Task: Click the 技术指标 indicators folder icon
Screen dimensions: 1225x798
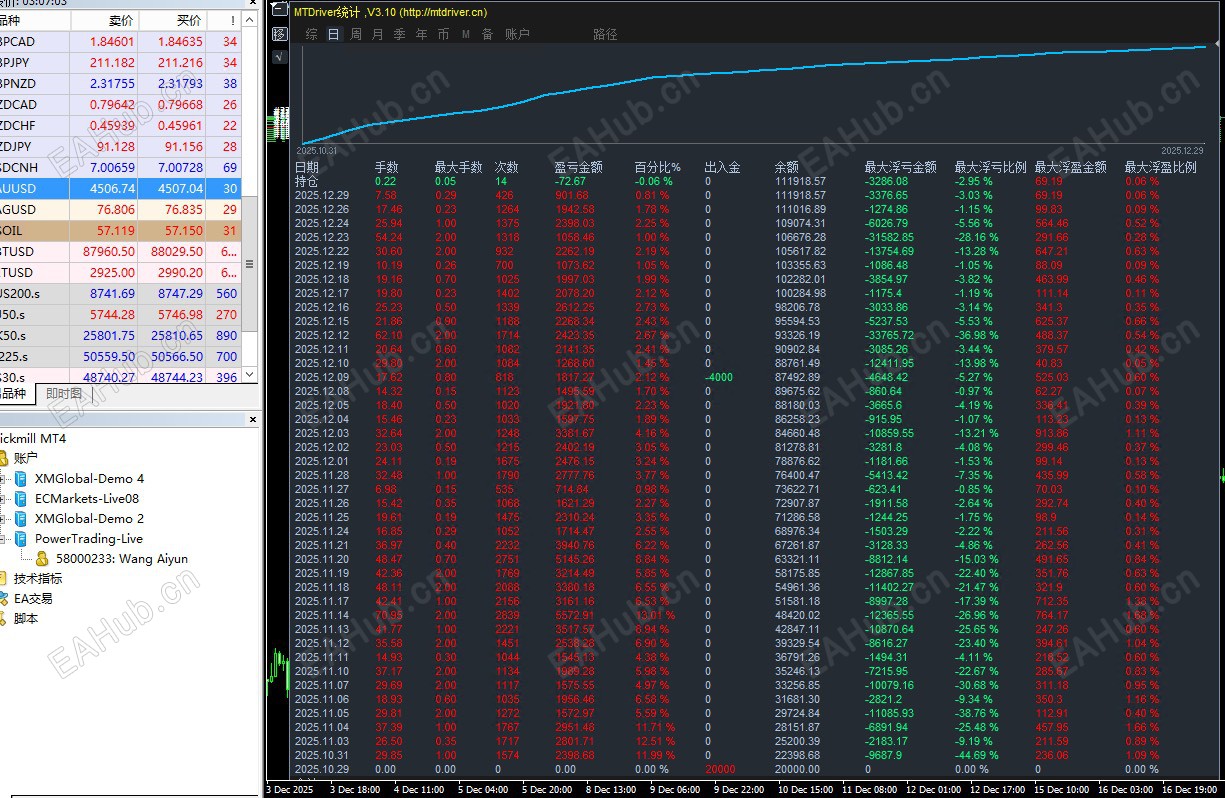Action: [x=3, y=578]
